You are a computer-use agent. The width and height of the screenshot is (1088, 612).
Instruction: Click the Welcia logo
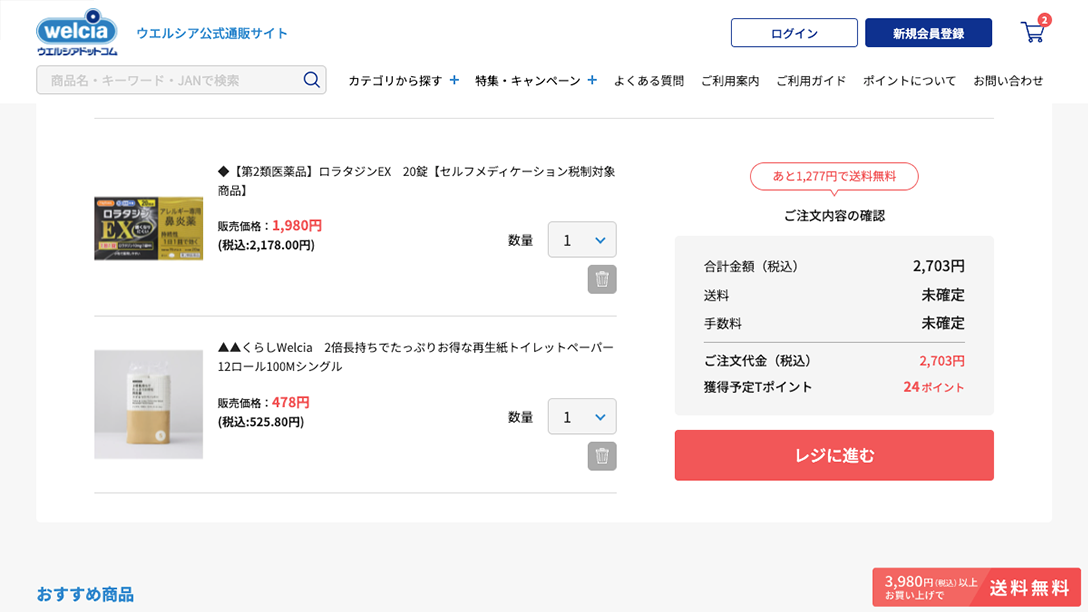77,32
